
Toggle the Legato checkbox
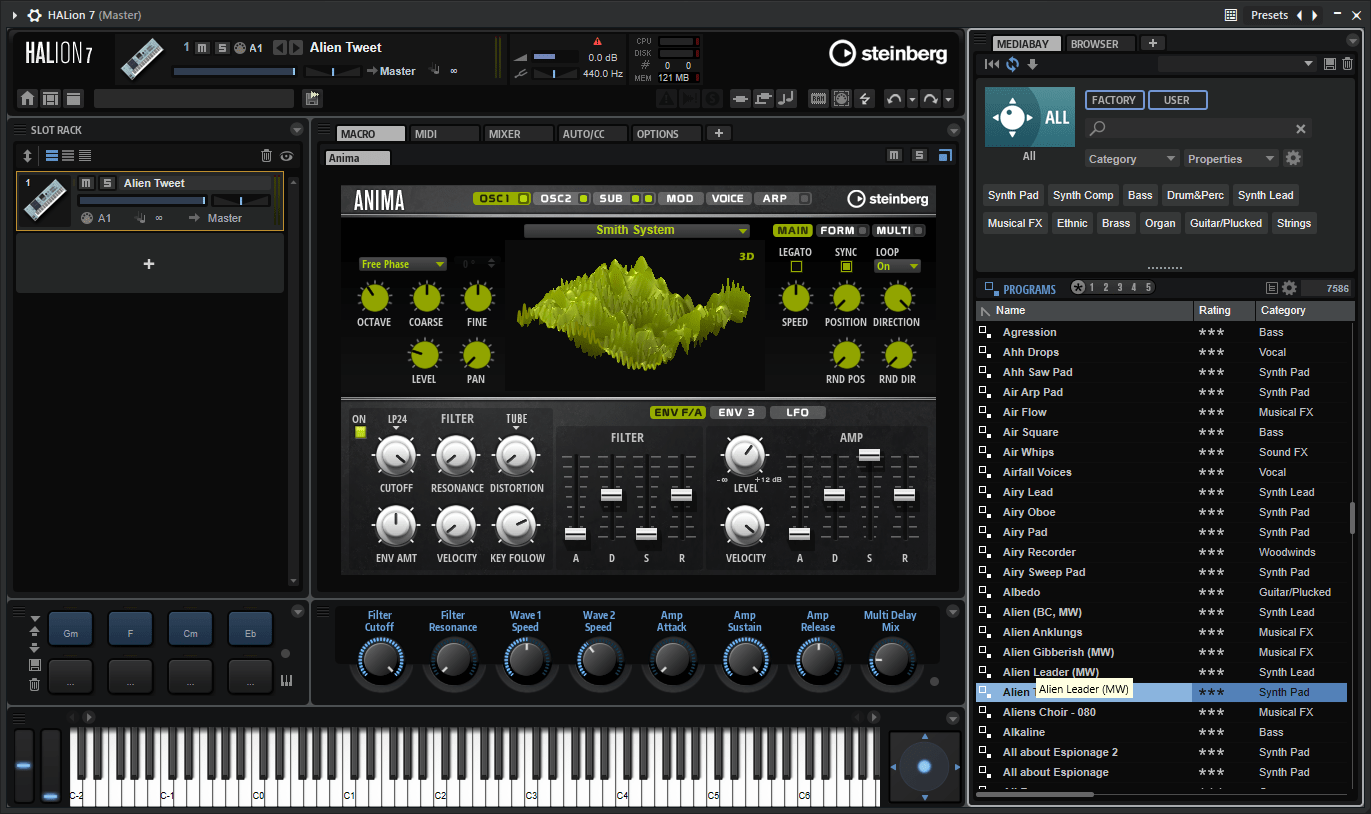click(796, 267)
